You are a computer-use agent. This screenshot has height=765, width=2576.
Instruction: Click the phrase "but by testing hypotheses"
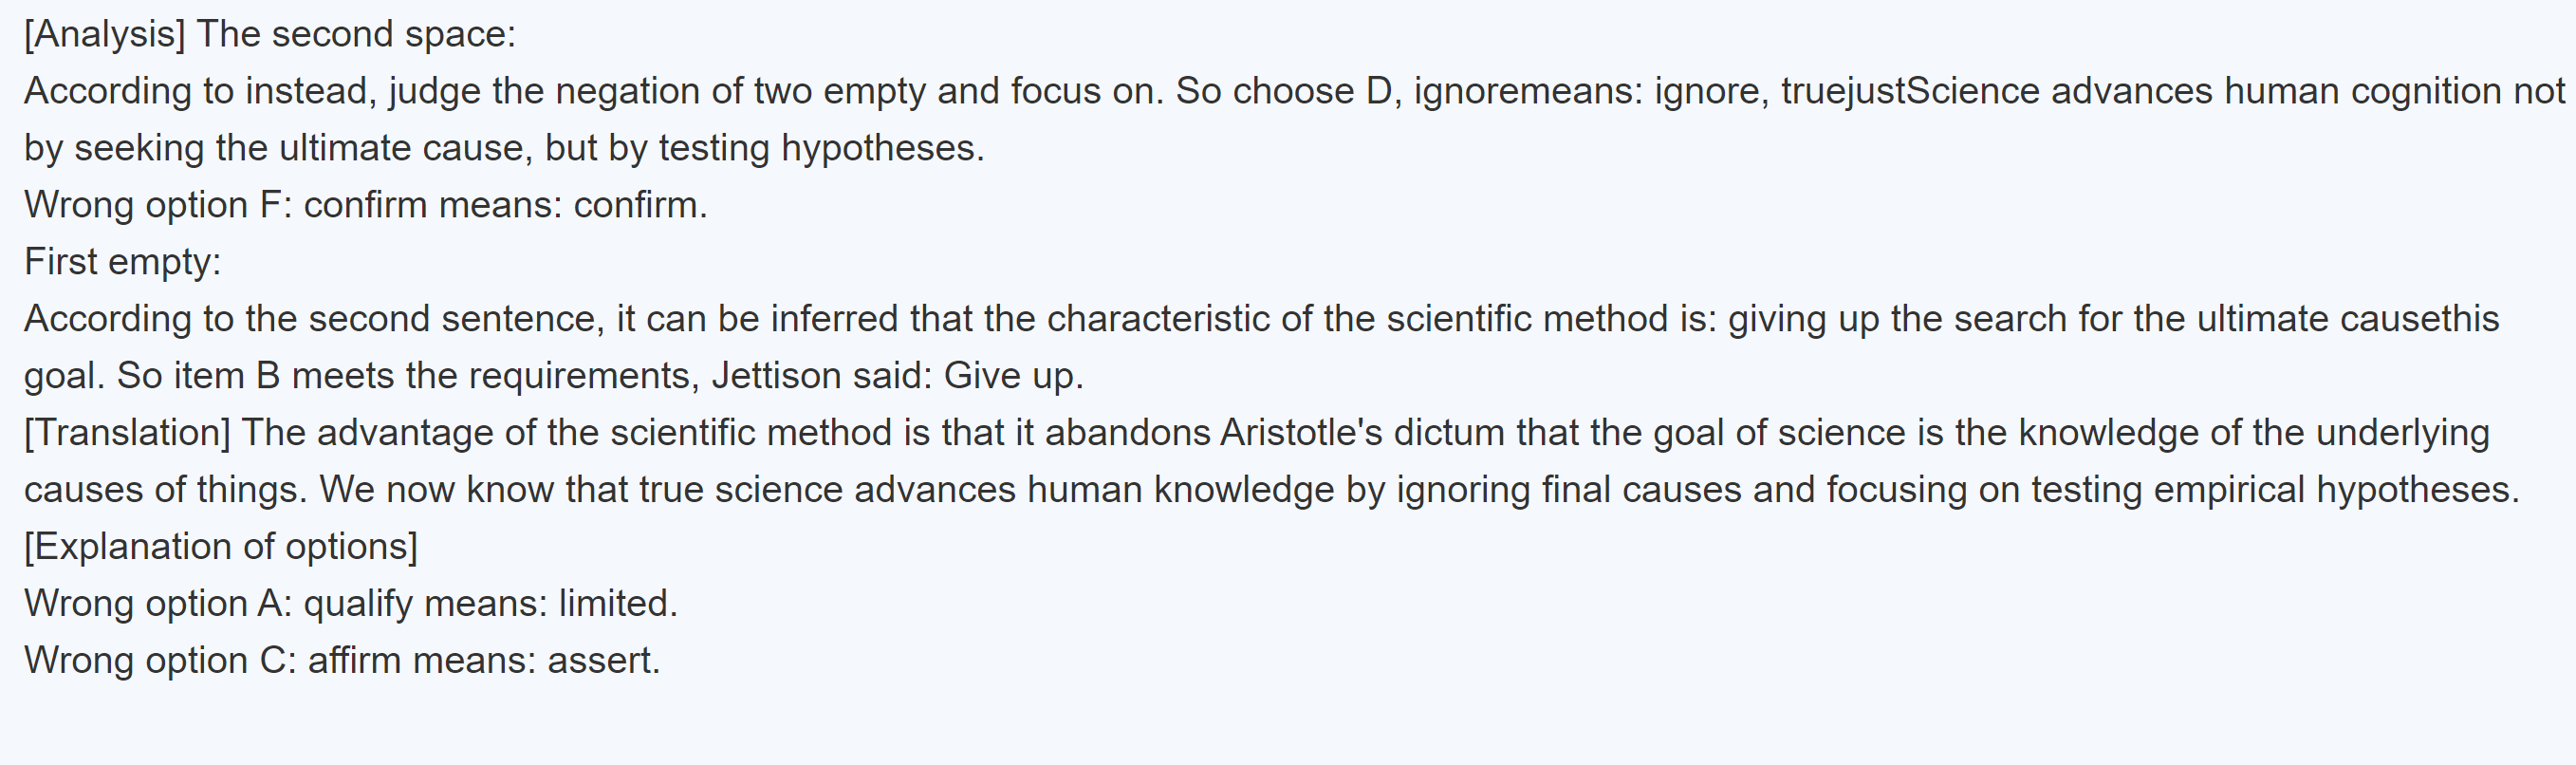tap(764, 148)
